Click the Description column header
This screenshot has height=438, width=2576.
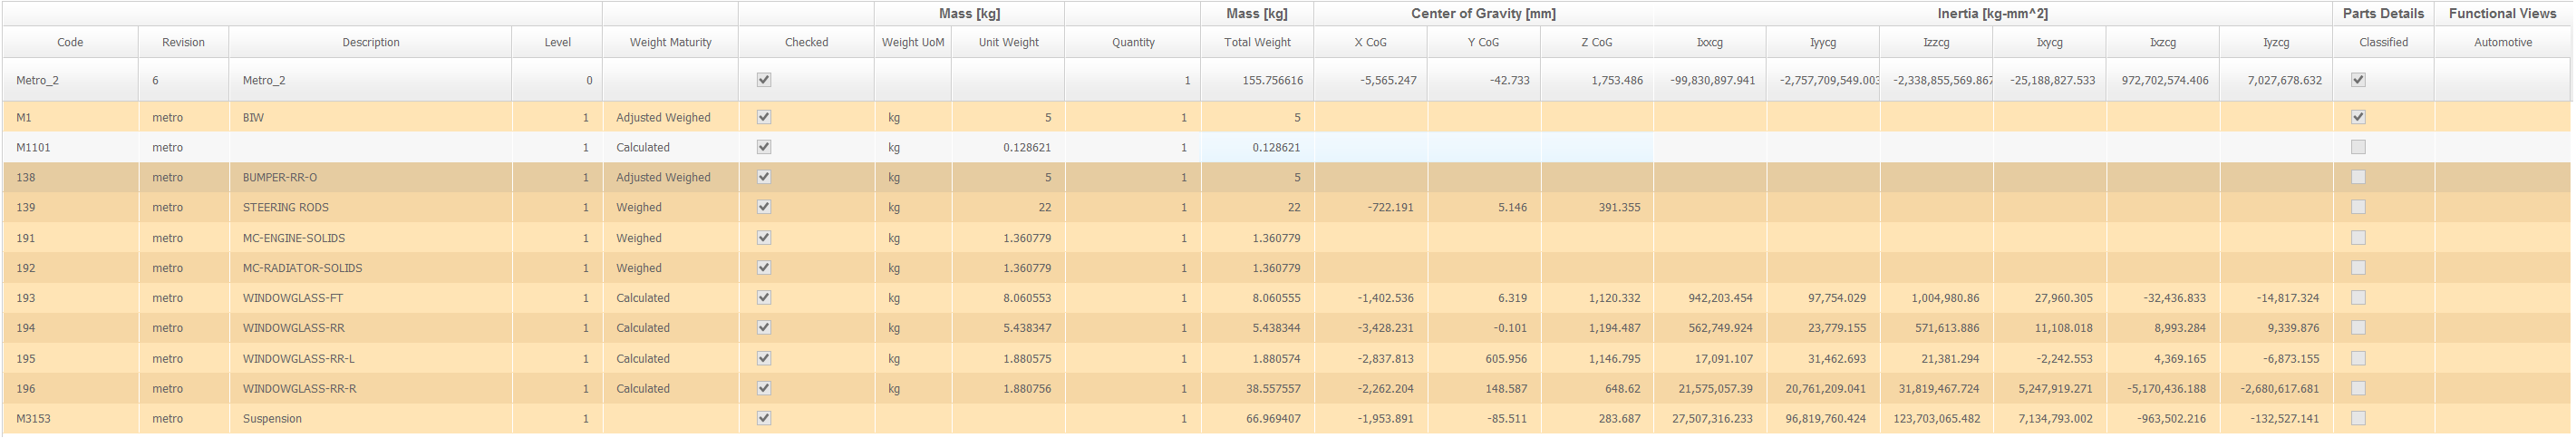tap(370, 42)
